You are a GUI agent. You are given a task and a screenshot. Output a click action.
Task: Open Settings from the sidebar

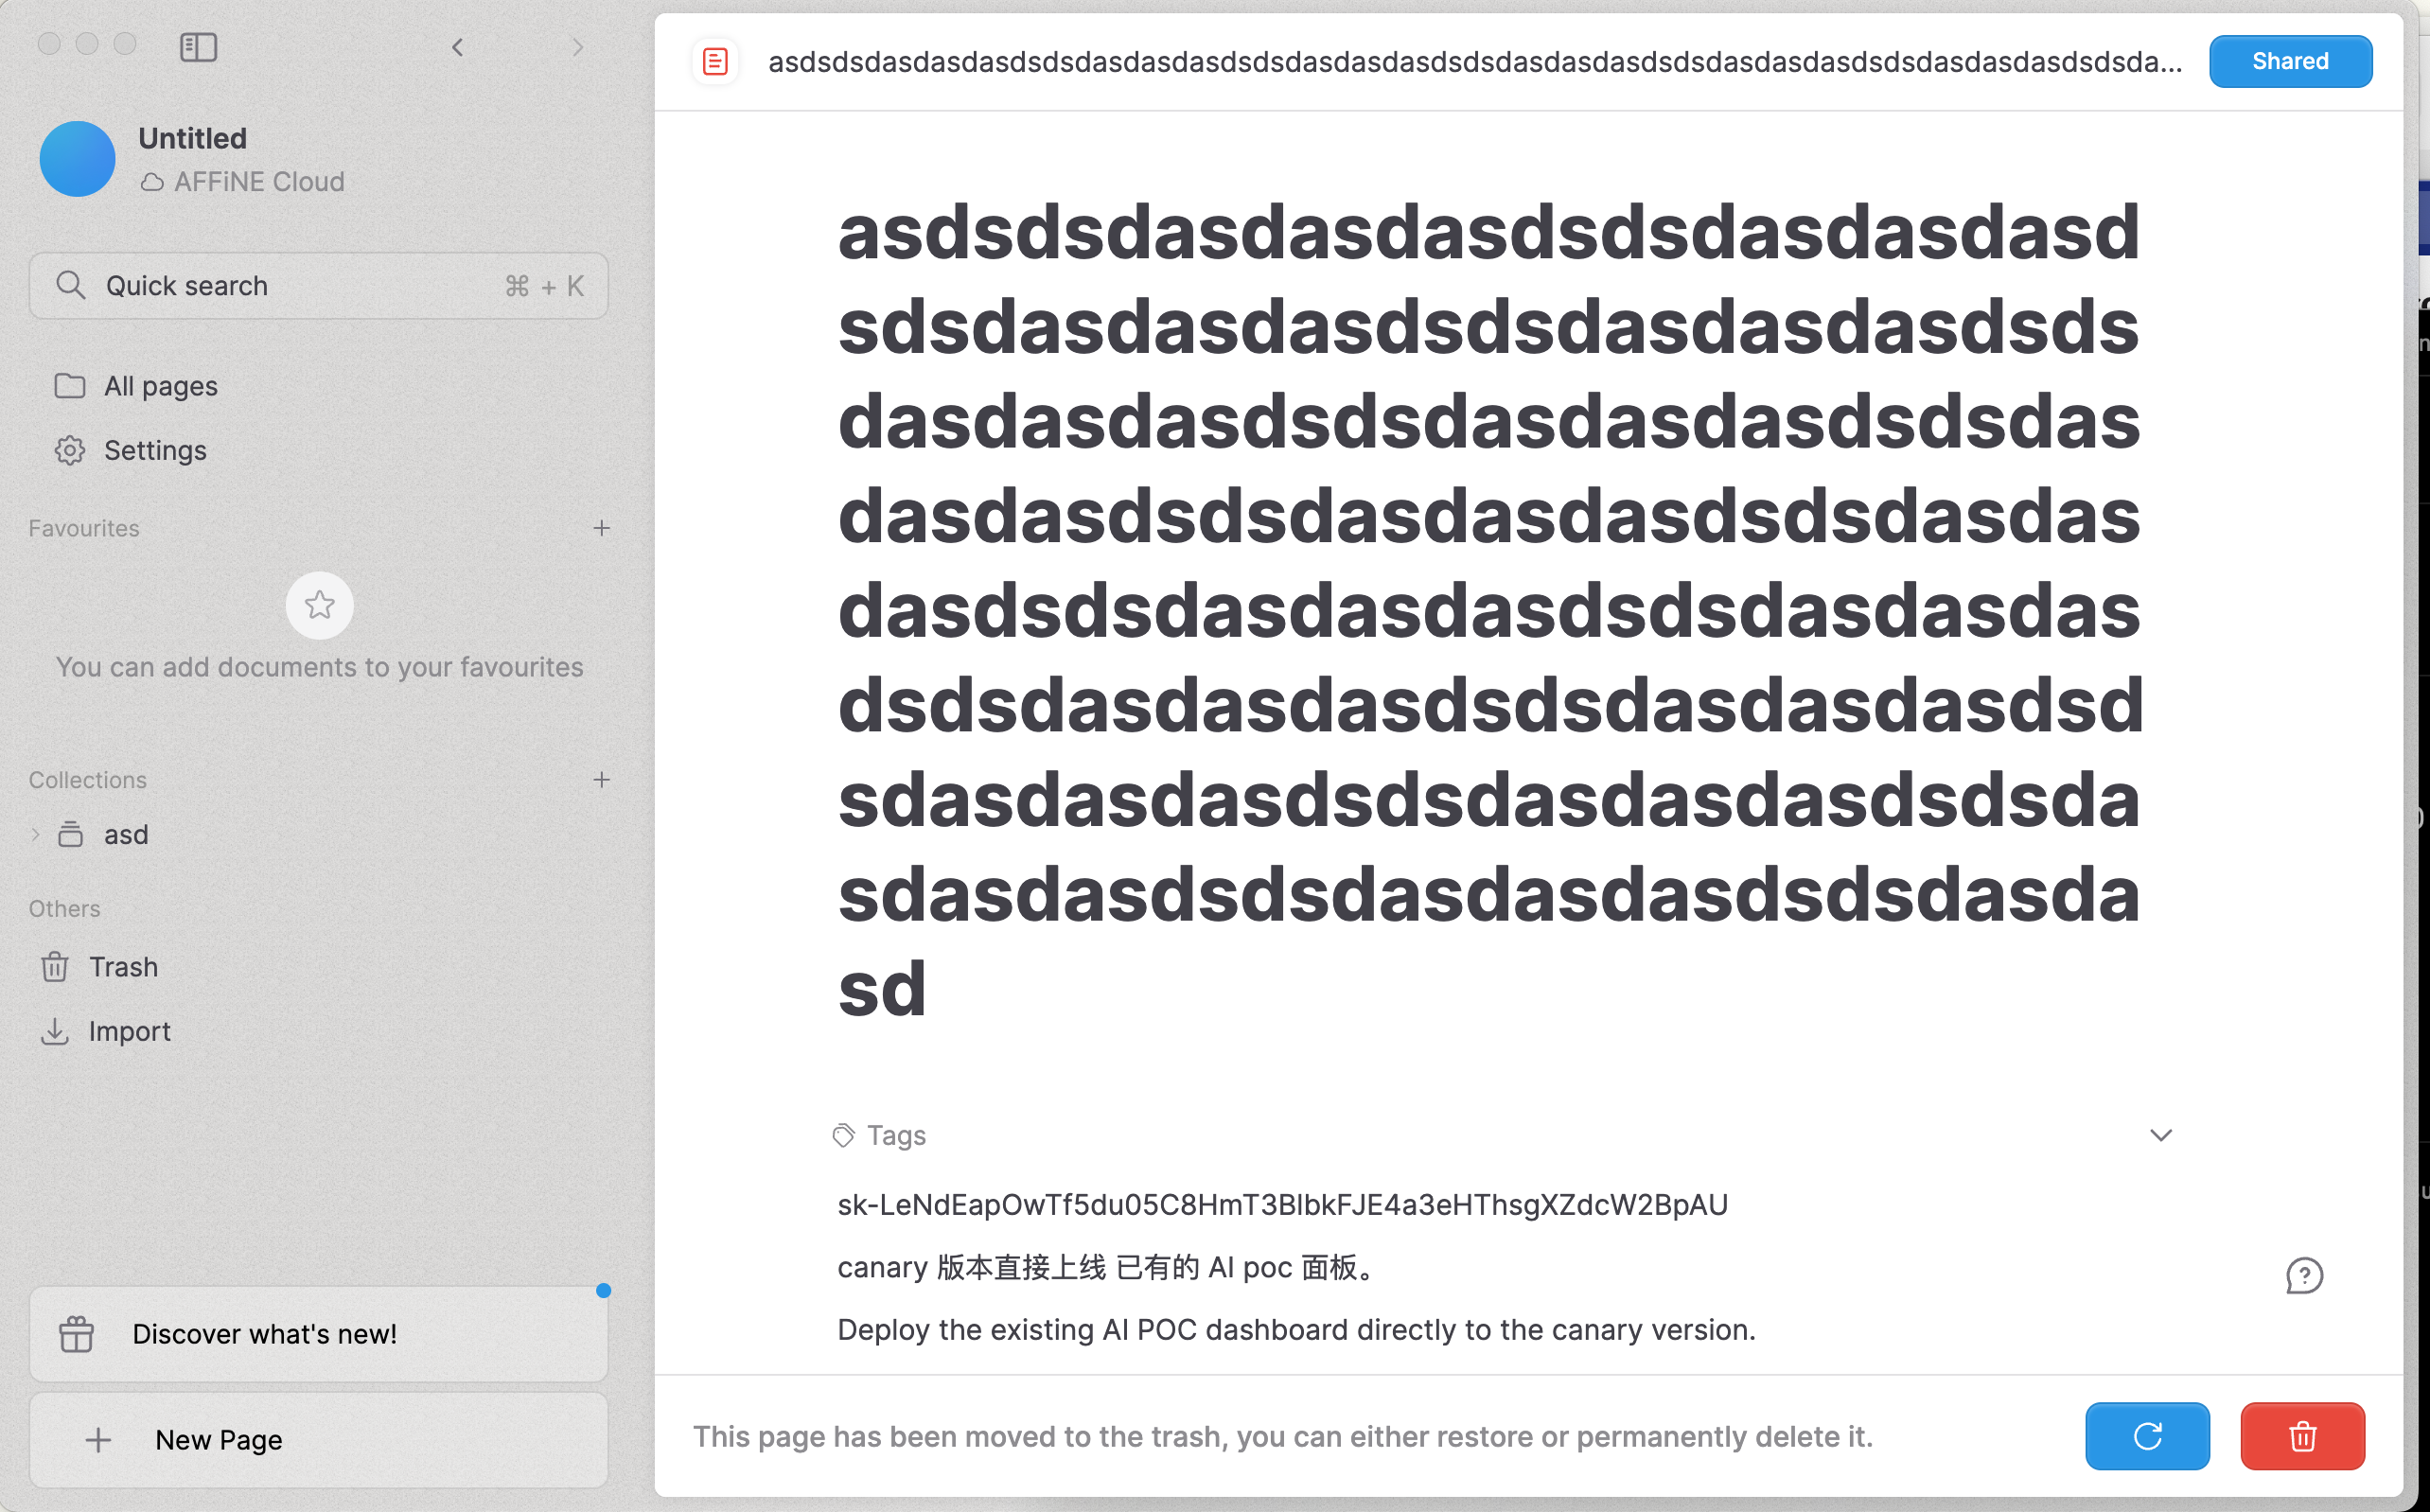(x=155, y=450)
